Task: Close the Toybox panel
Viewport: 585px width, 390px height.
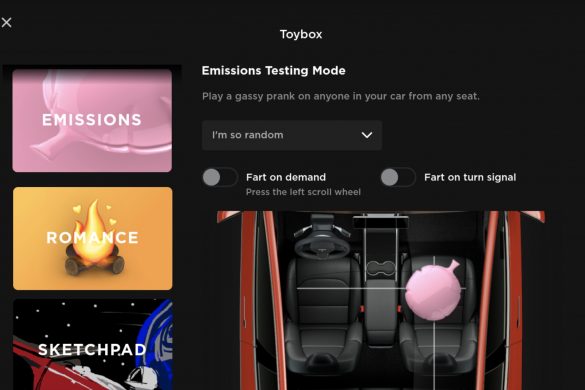Action: tap(6, 22)
